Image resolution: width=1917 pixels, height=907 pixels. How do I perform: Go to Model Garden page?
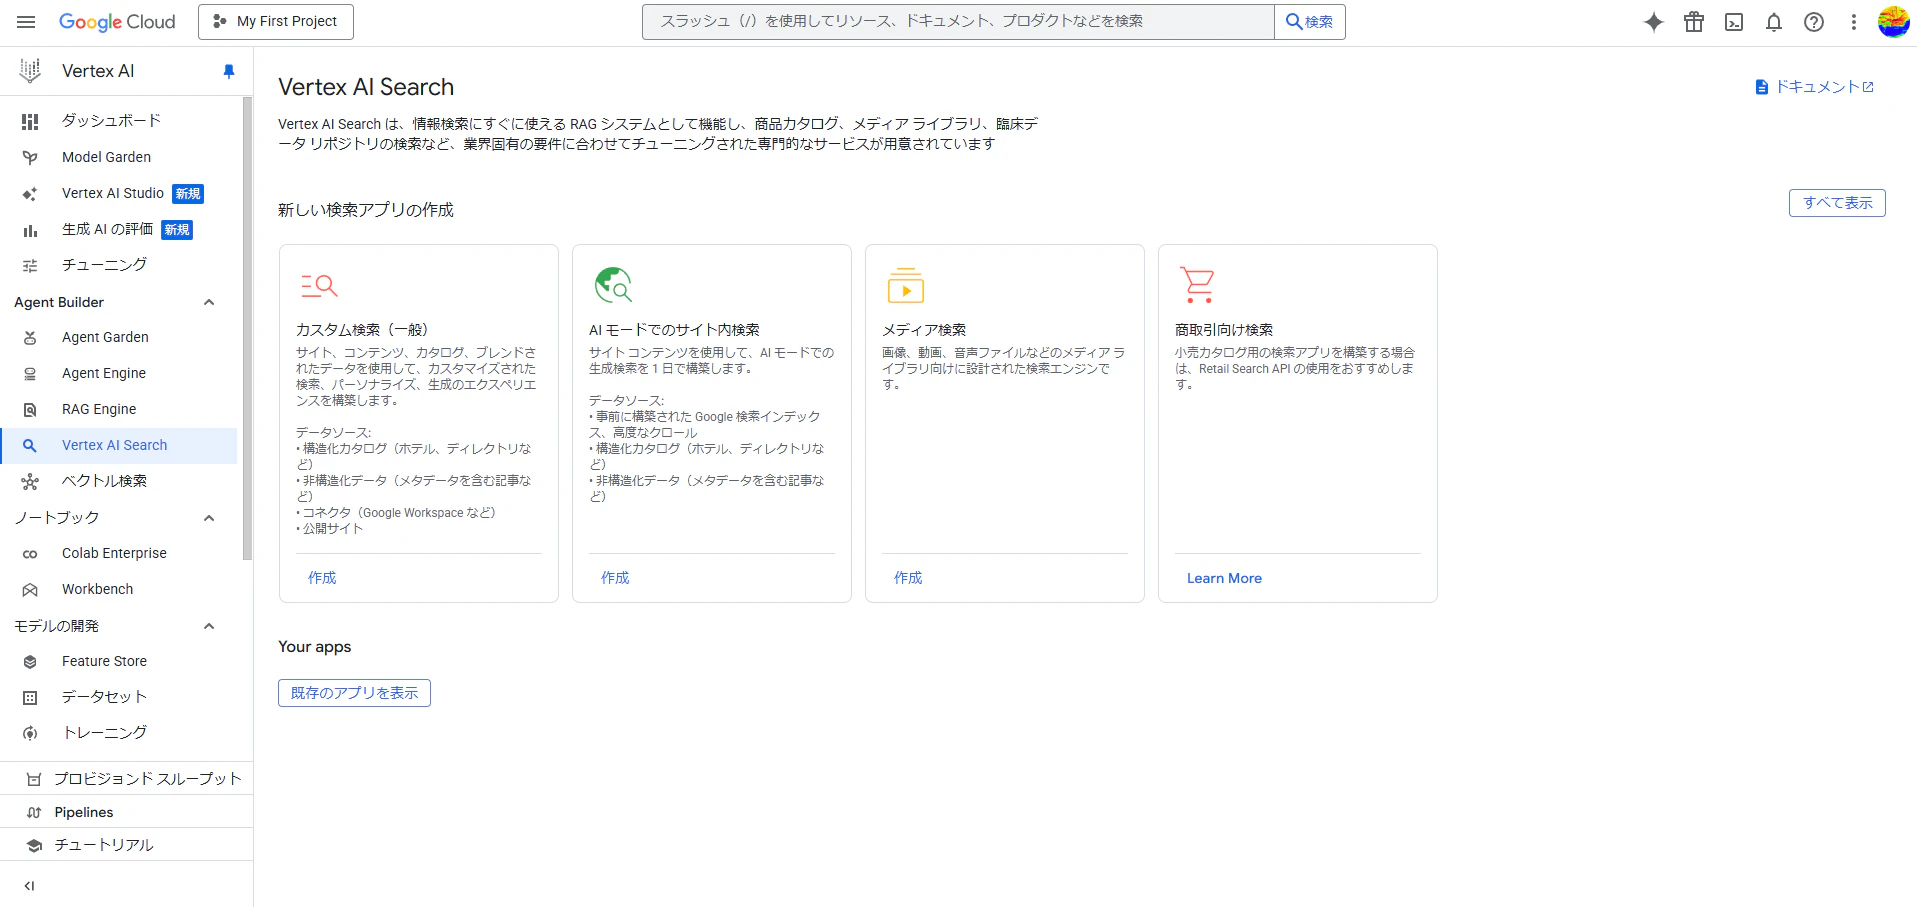[120, 157]
